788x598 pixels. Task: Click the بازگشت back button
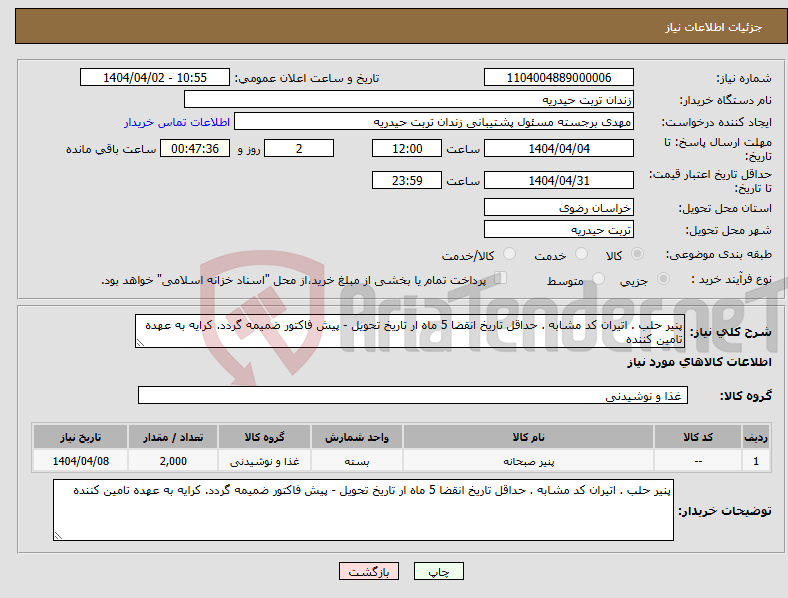point(369,571)
